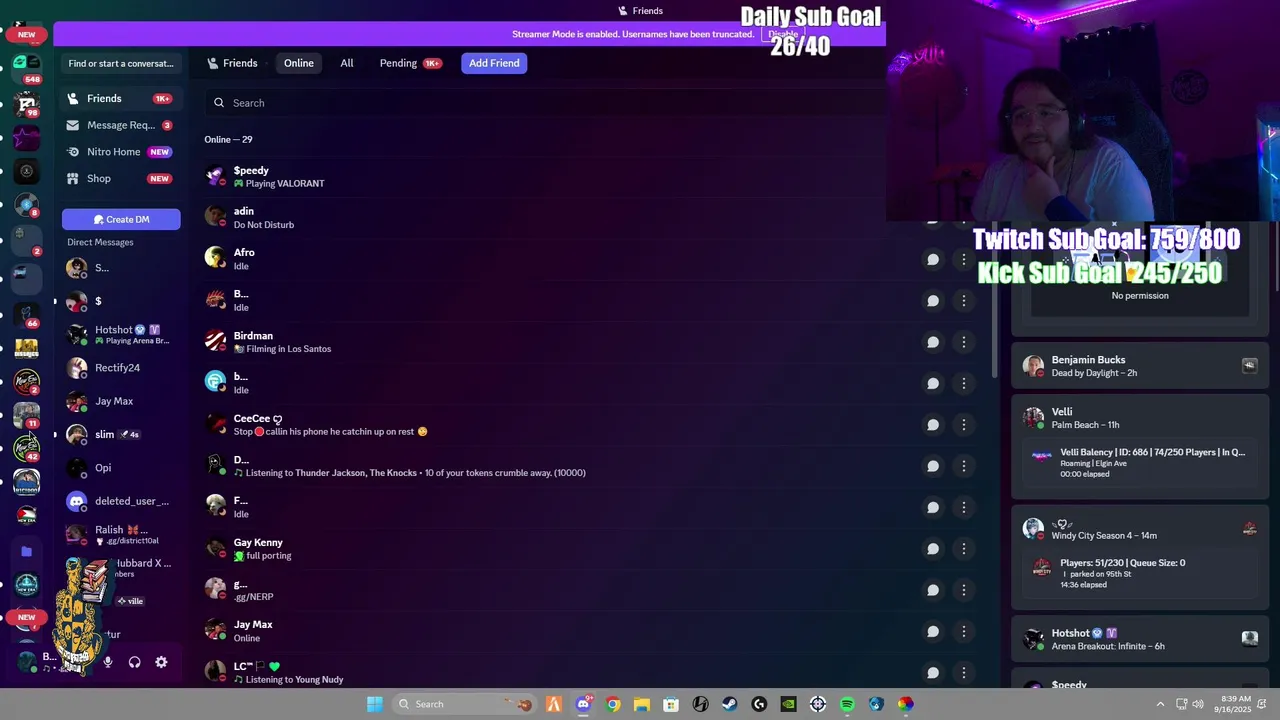The height and width of the screenshot is (720, 1280).
Task: Open More menu for friend F...
Action: [963, 508]
